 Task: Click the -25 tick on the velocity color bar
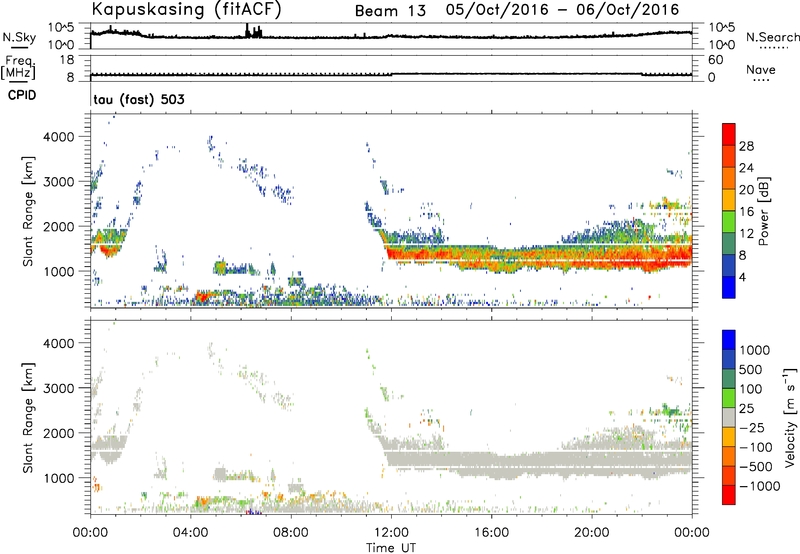(x=752, y=427)
